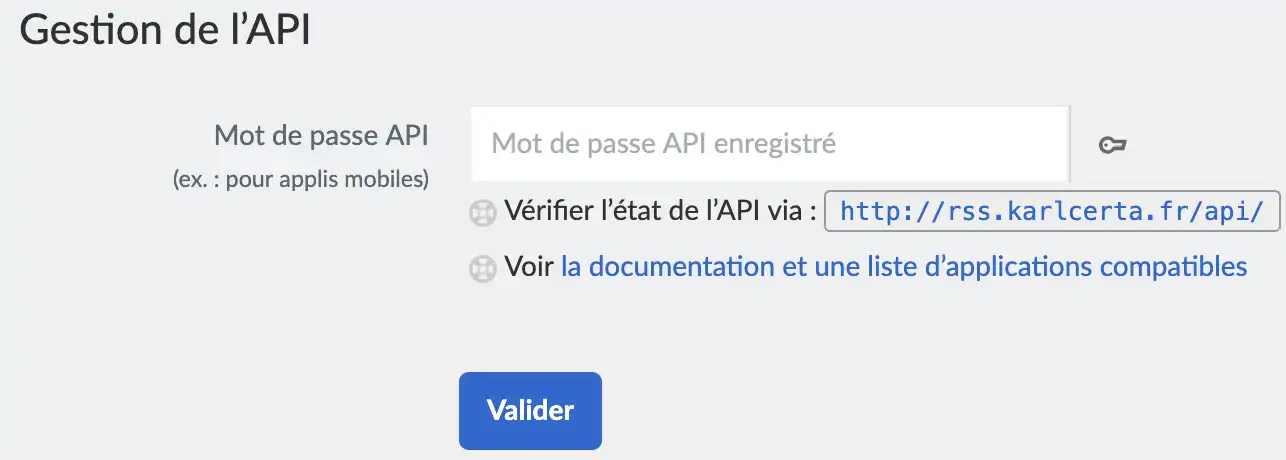Click the Mot de passe API label
The width and height of the screenshot is (1286, 460).
321,136
